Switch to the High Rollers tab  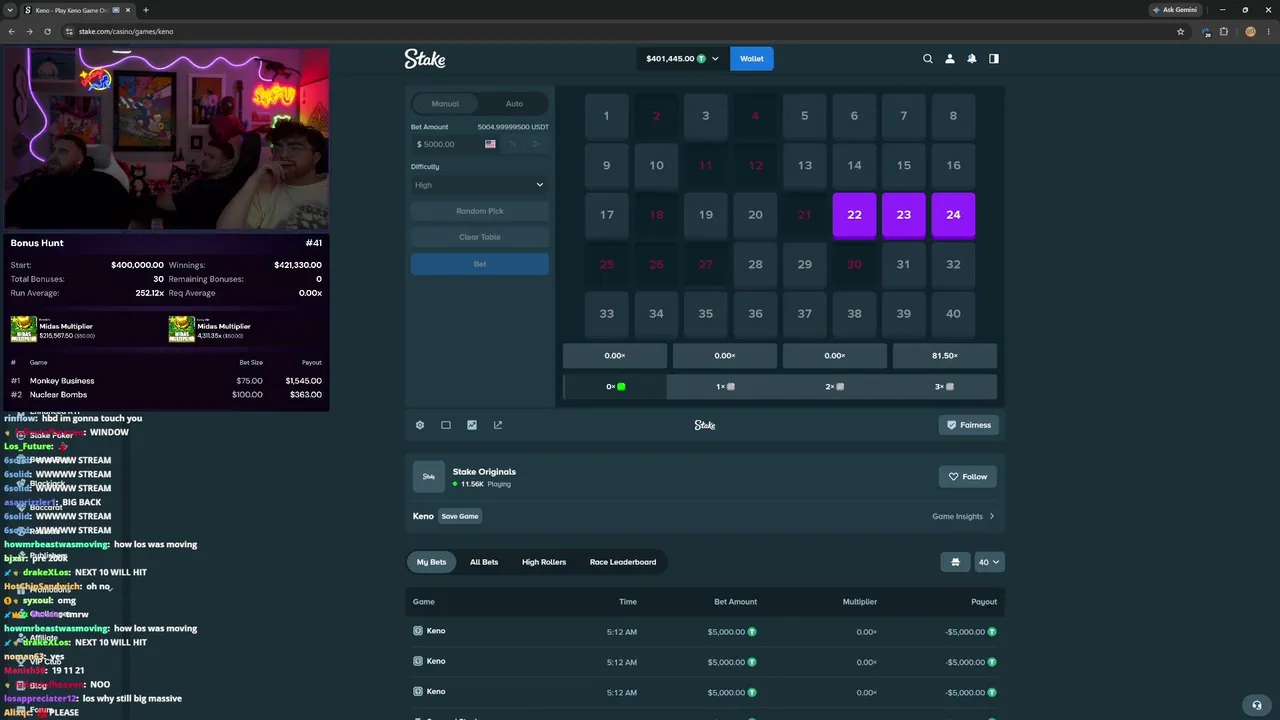[x=544, y=562]
